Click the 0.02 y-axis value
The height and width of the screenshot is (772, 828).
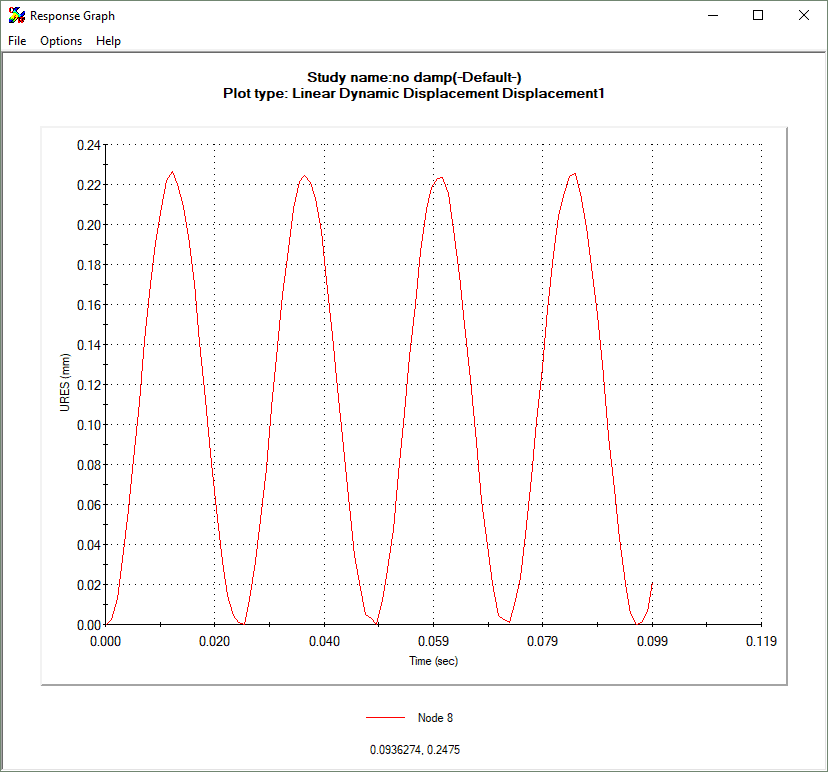89,585
